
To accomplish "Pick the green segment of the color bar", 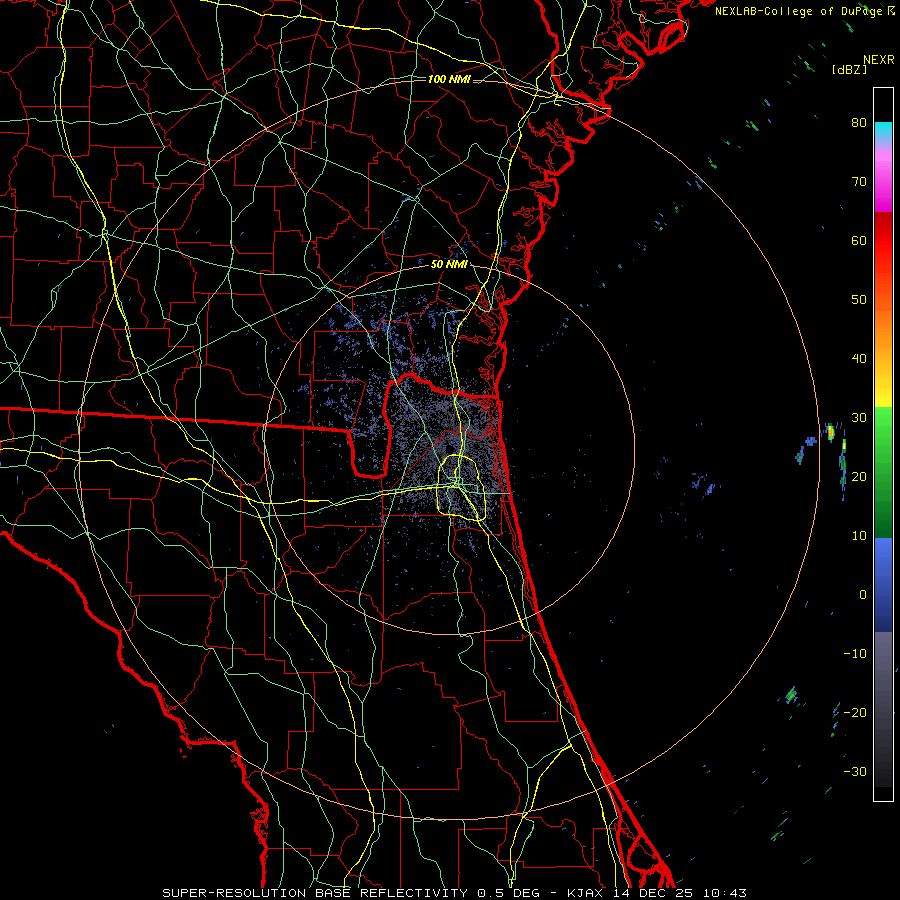I will pyautogui.click(x=883, y=472).
